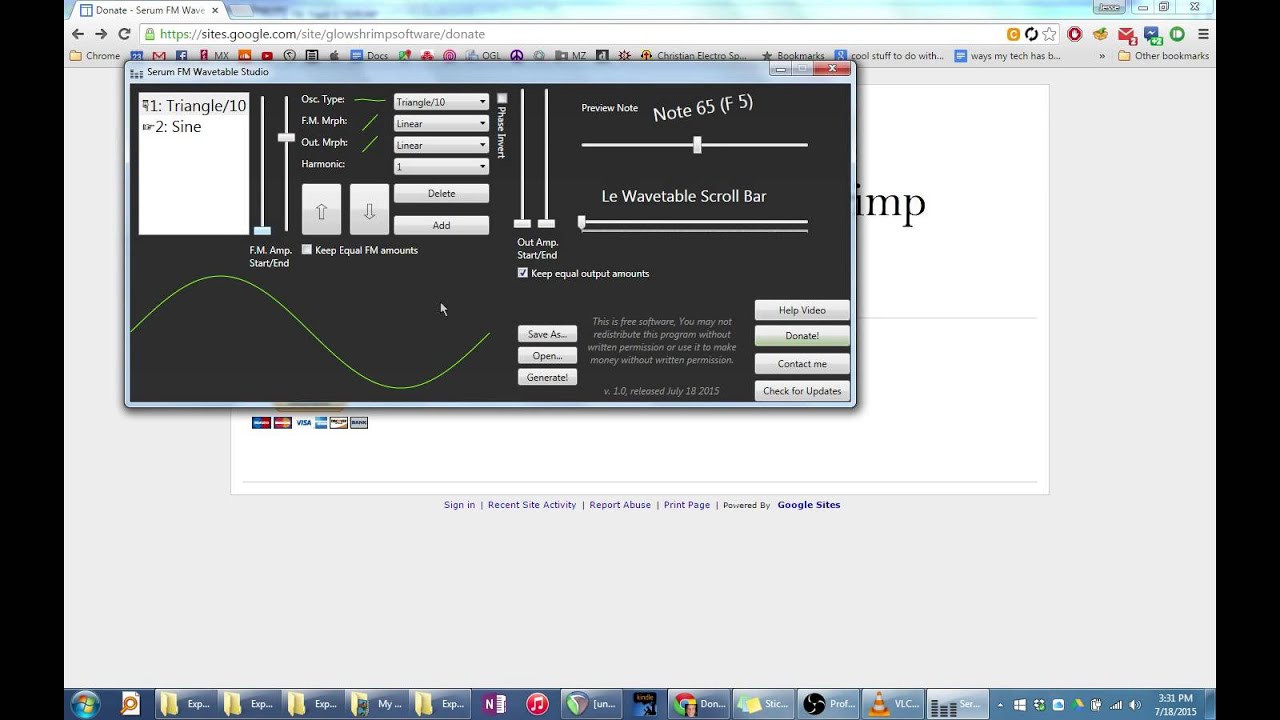The height and width of the screenshot is (720, 1280).
Task: Click the Serum FM Wavetable taskbar button
Action: click(x=958, y=704)
